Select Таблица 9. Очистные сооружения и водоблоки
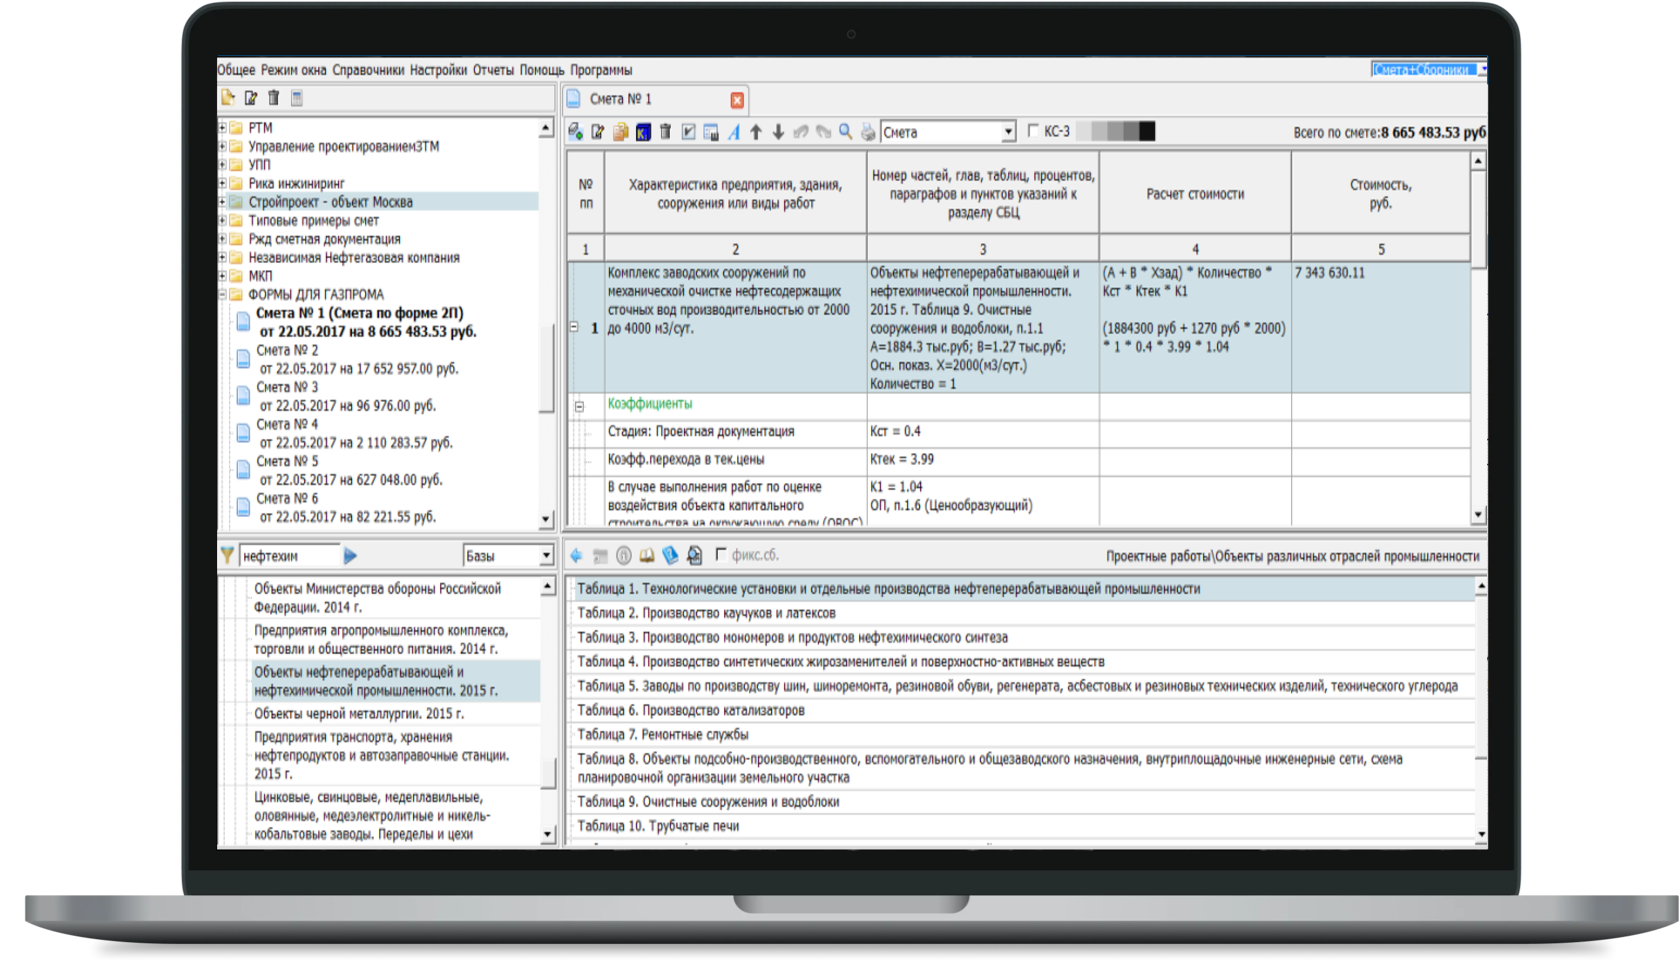This screenshot has width=1680, height=963. point(708,802)
